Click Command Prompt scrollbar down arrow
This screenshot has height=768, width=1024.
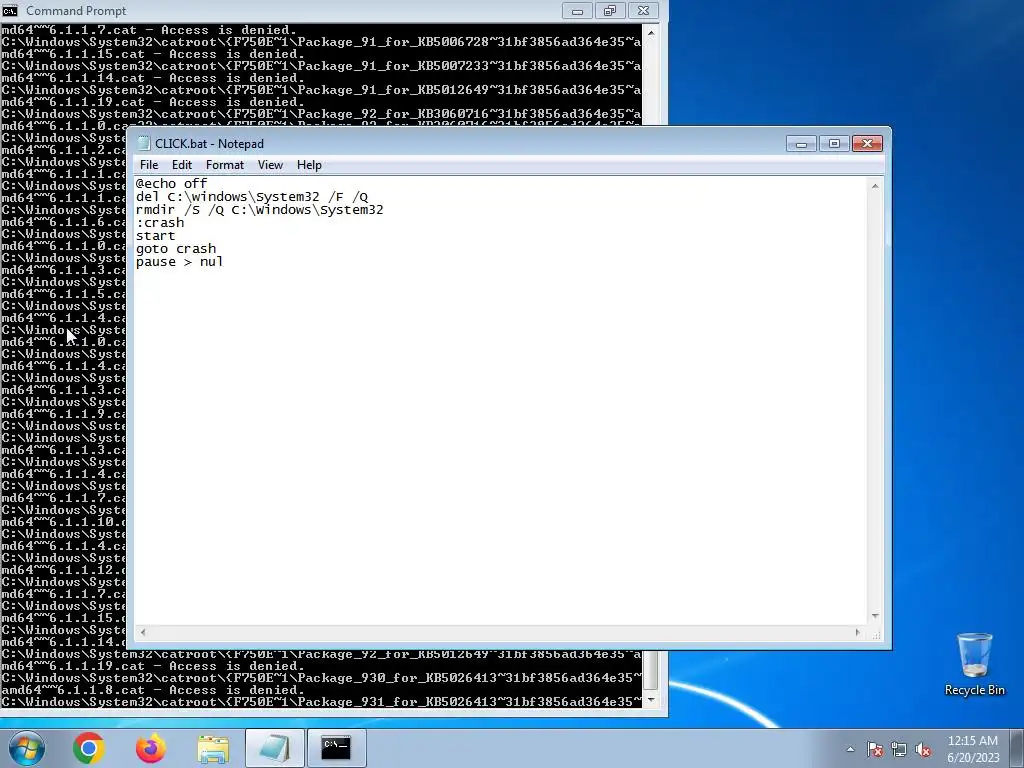(651, 700)
